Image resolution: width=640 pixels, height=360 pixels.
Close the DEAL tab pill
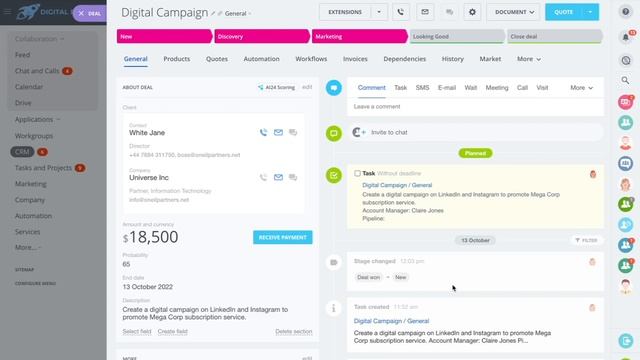tap(81, 13)
